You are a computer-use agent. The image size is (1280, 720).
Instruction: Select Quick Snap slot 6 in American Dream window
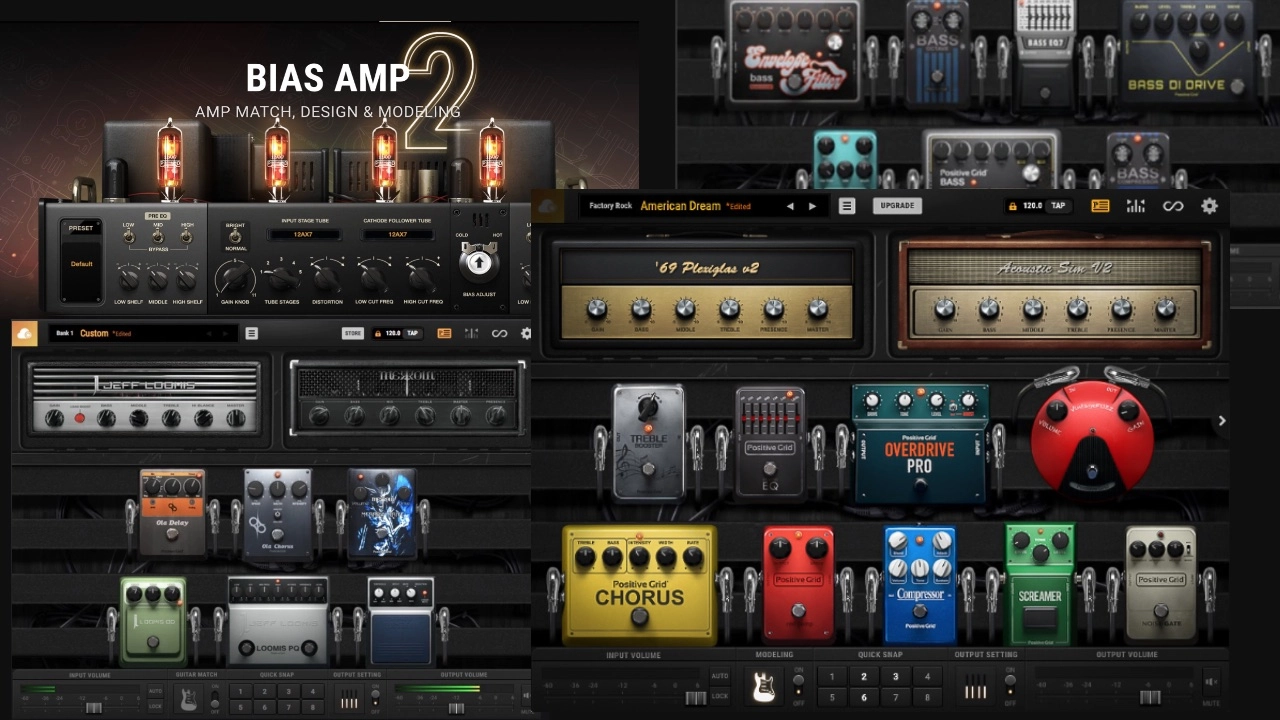coord(864,697)
